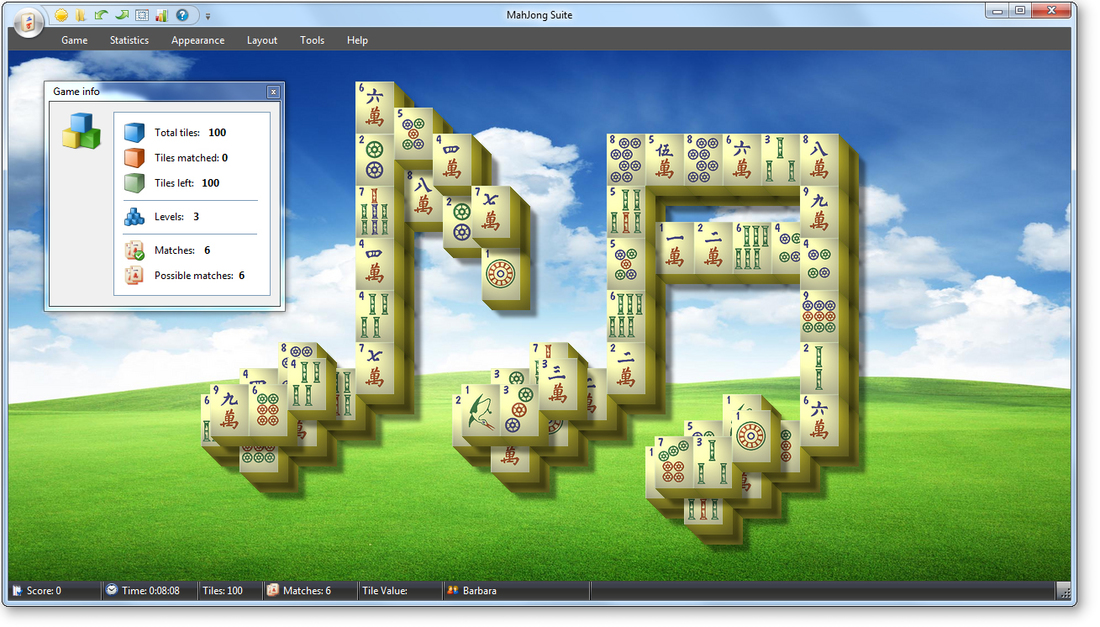This screenshot has height=627, width=1100.
Task: Open the Layout menu
Action: [x=262, y=40]
